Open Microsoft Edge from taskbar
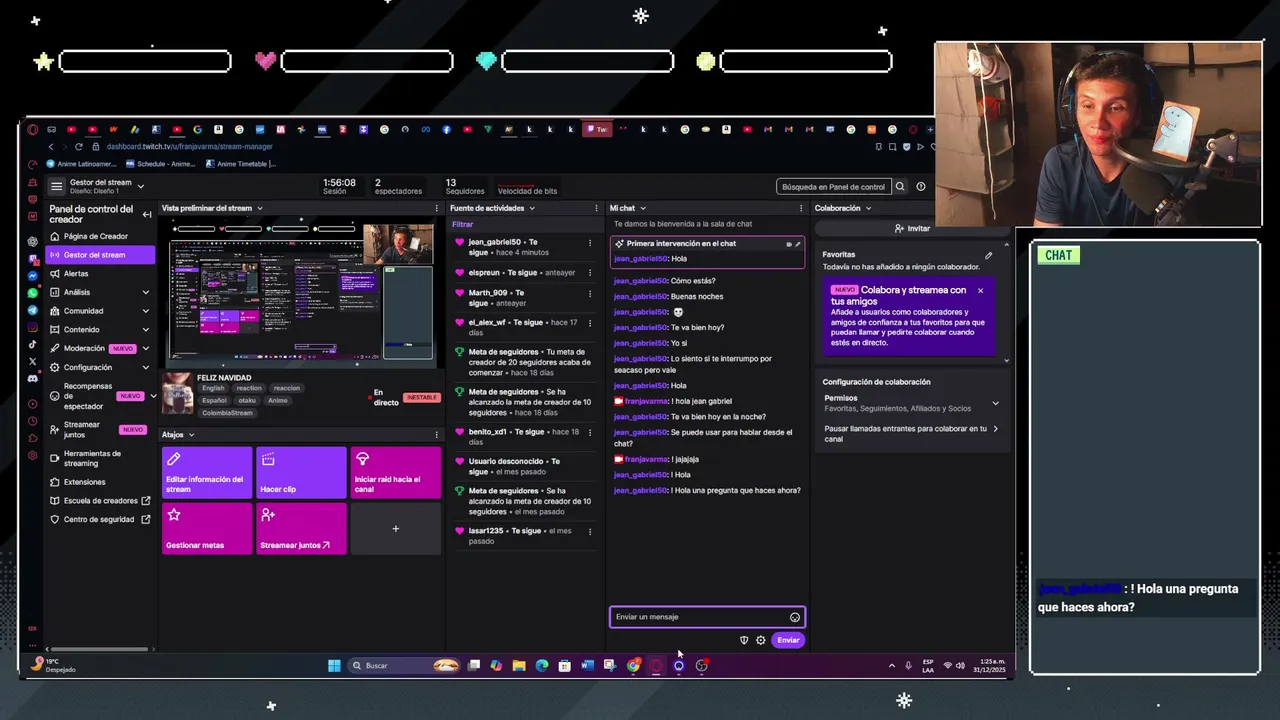The width and height of the screenshot is (1280, 720). tap(542, 666)
